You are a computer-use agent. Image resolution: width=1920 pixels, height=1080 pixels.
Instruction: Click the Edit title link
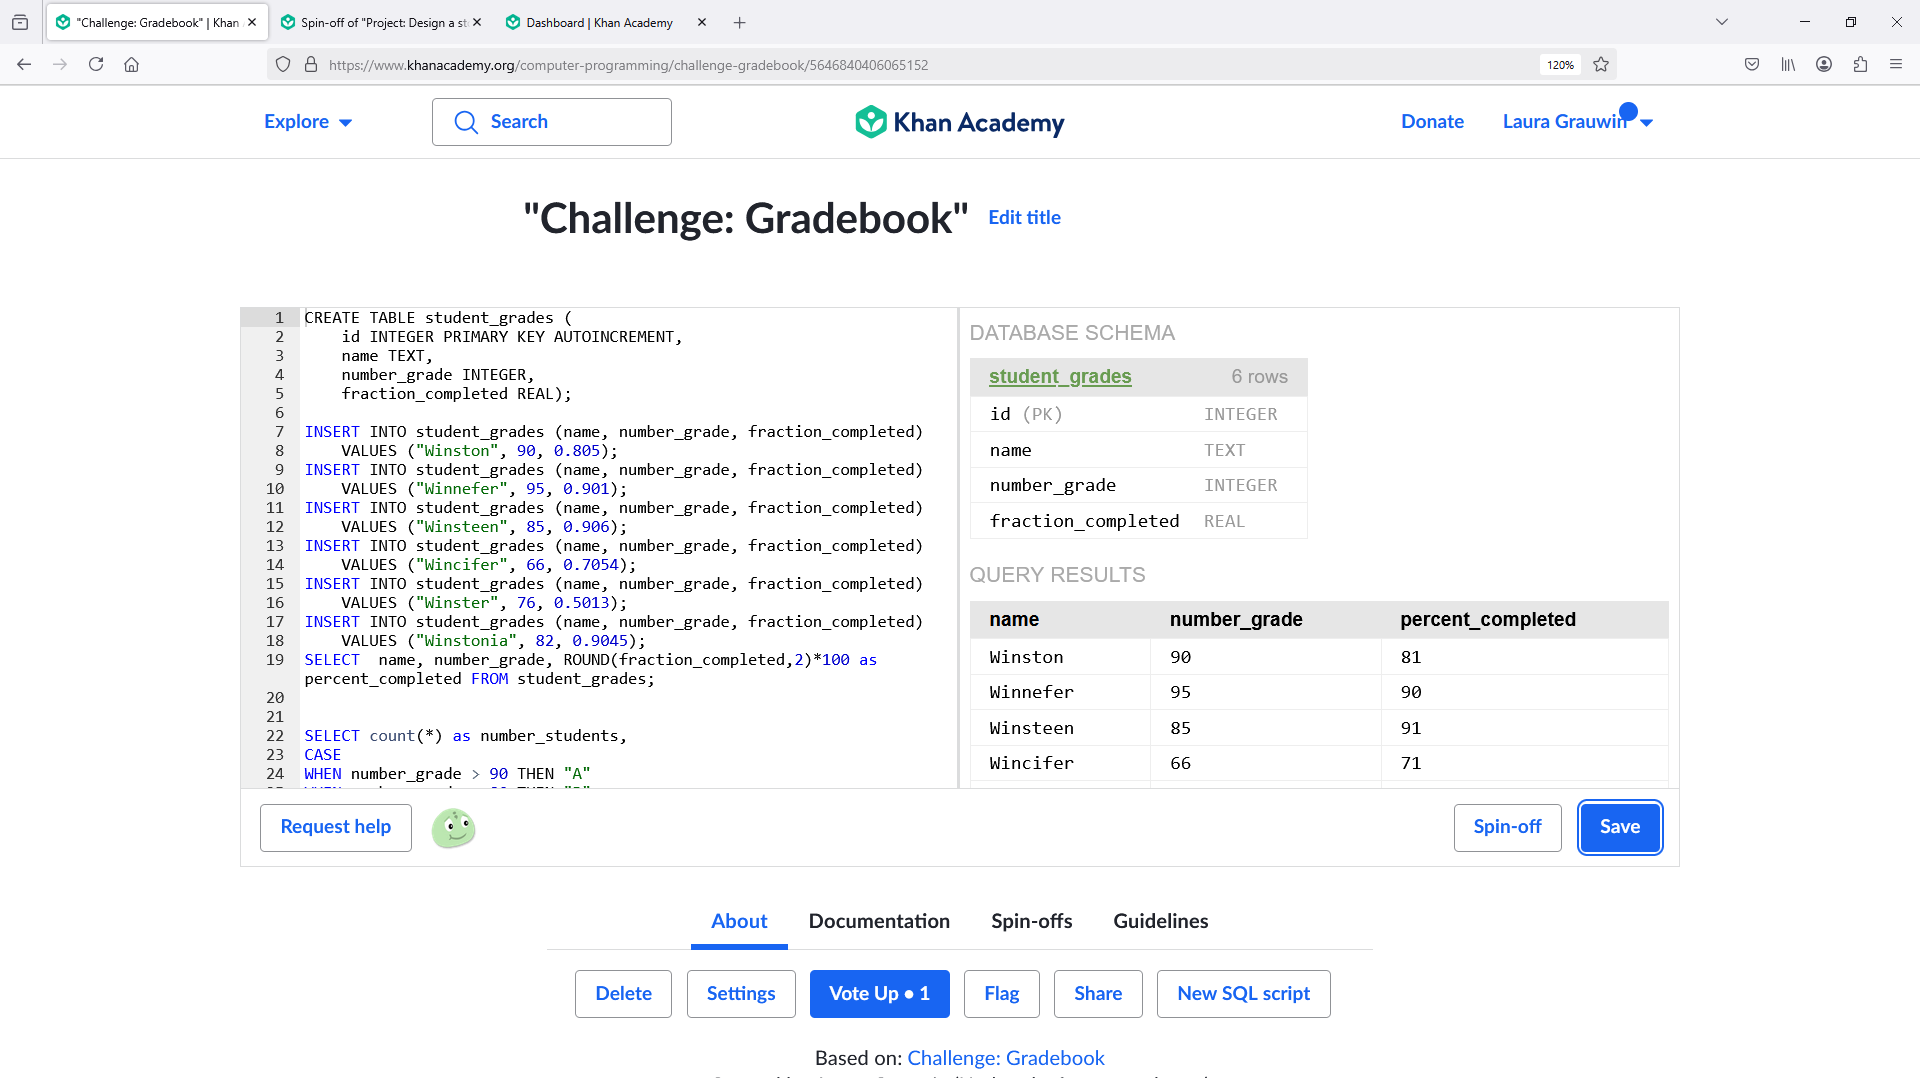click(x=1024, y=218)
